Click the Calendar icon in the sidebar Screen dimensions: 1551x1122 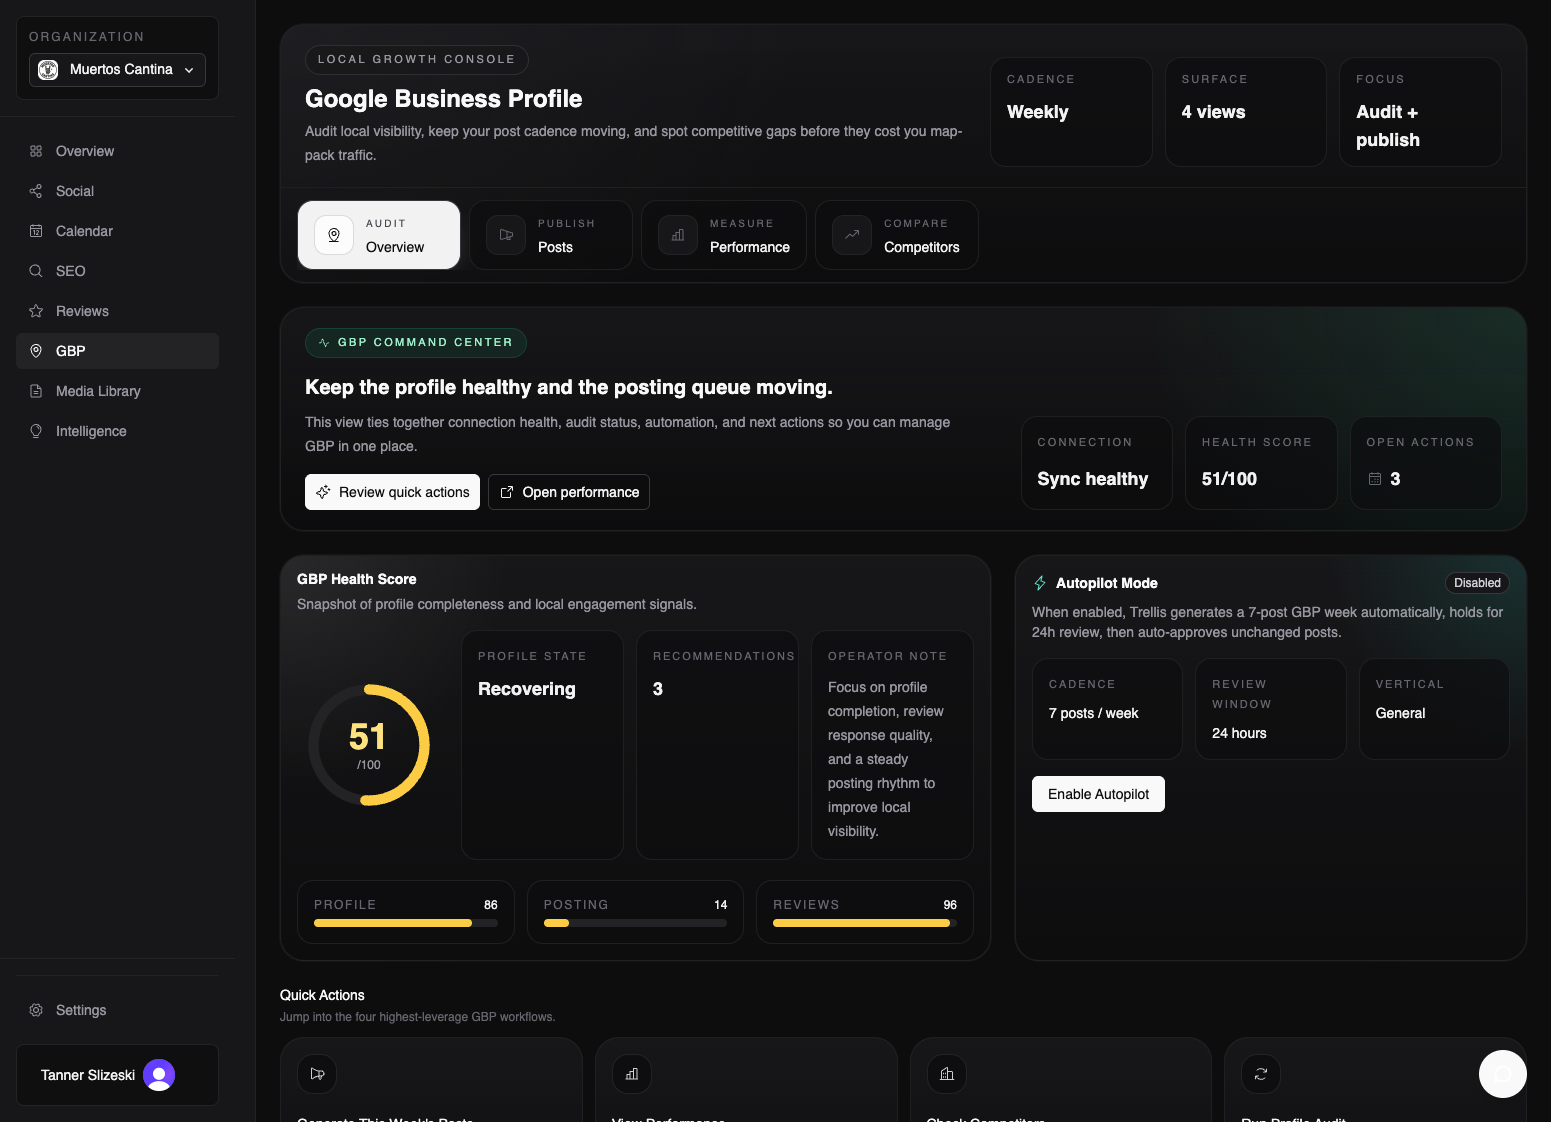(x=36, y=231)
